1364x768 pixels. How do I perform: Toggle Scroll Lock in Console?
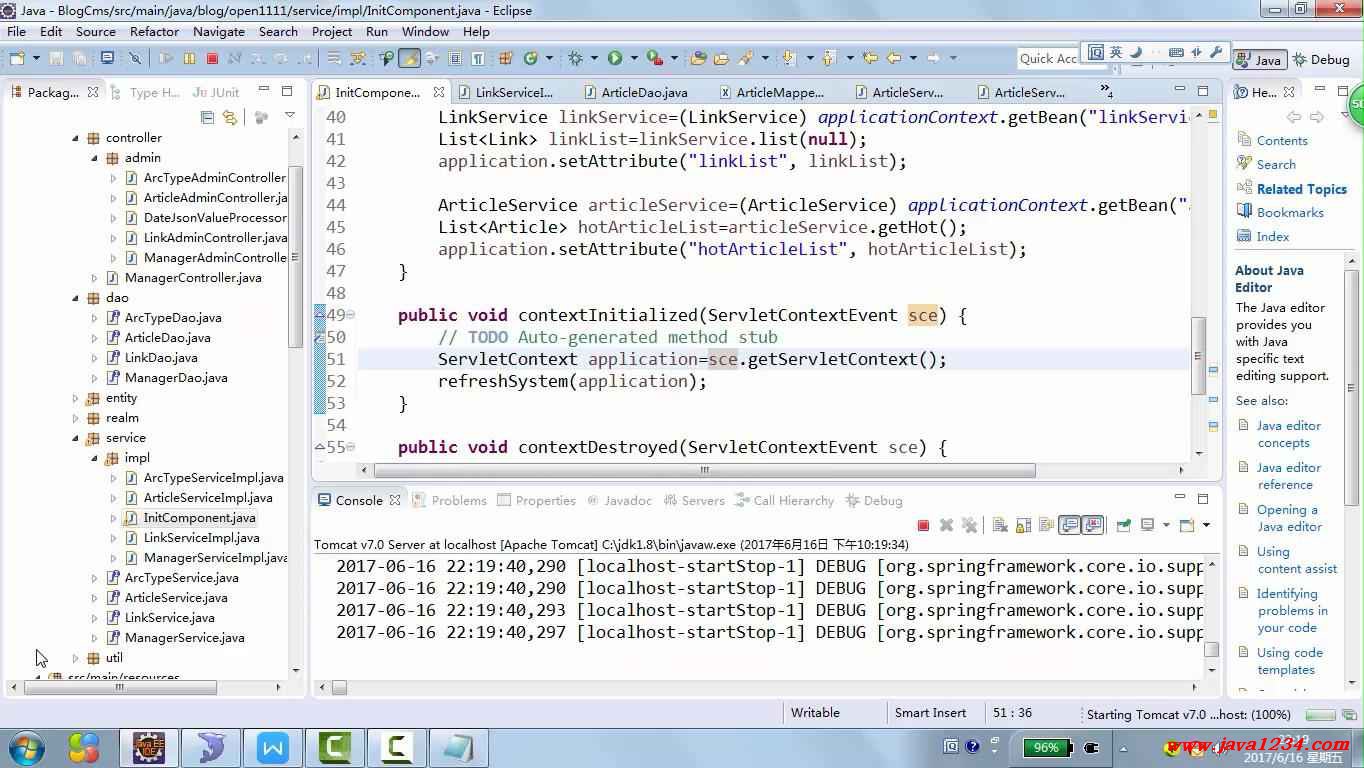[x=1023, y=525]
